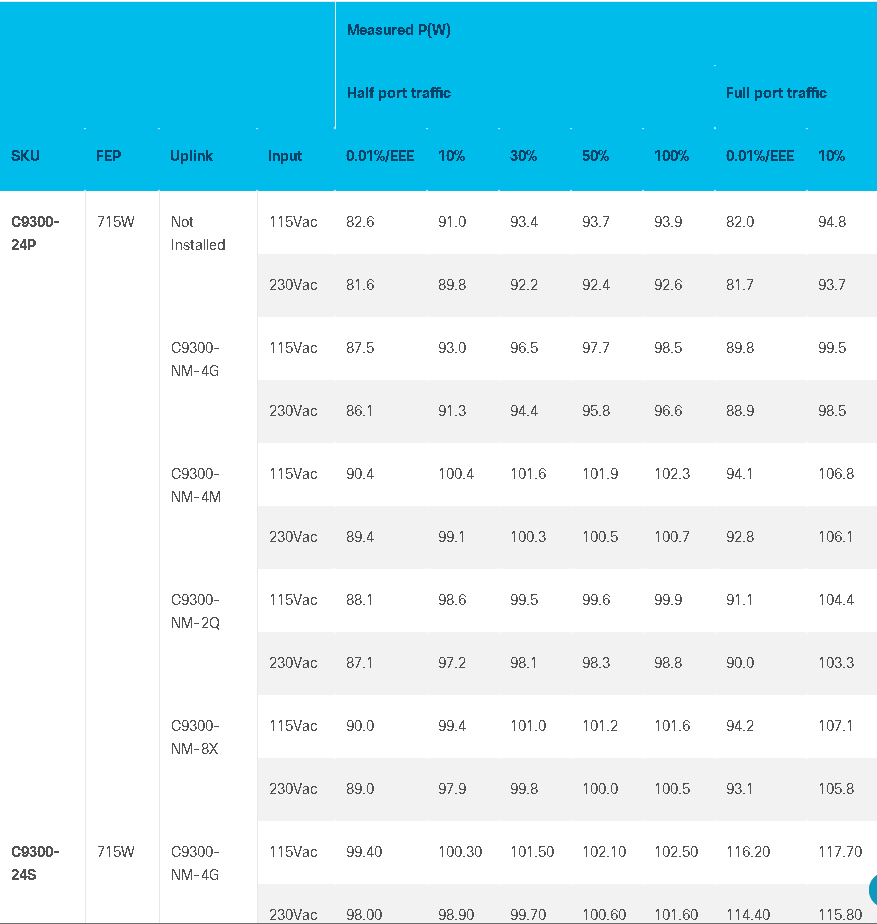Pick the "104.4" measurement cell
Viewport: 877px width, 924px height.
[836, 600]
